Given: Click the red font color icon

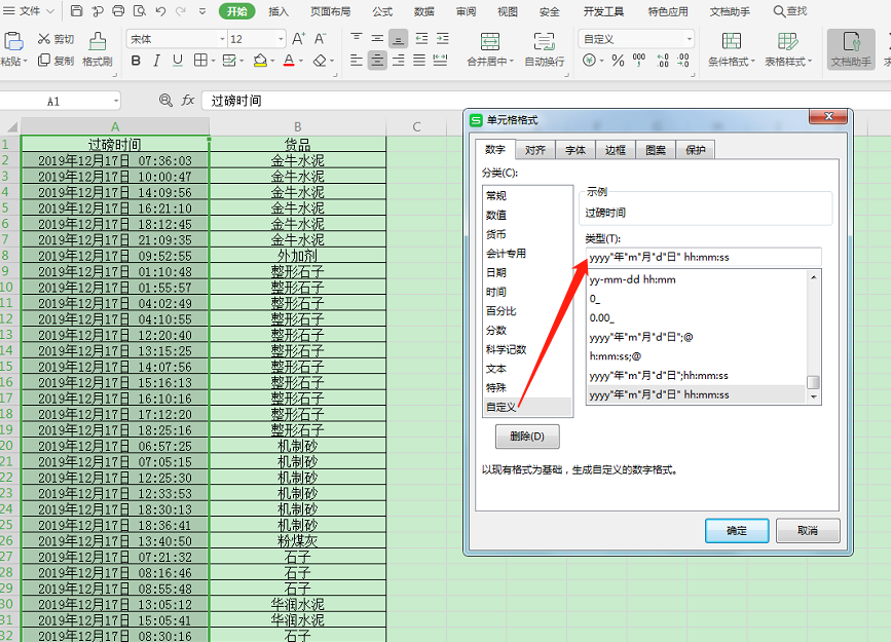Looking at the screenshot, I should (x=289, y=60).
